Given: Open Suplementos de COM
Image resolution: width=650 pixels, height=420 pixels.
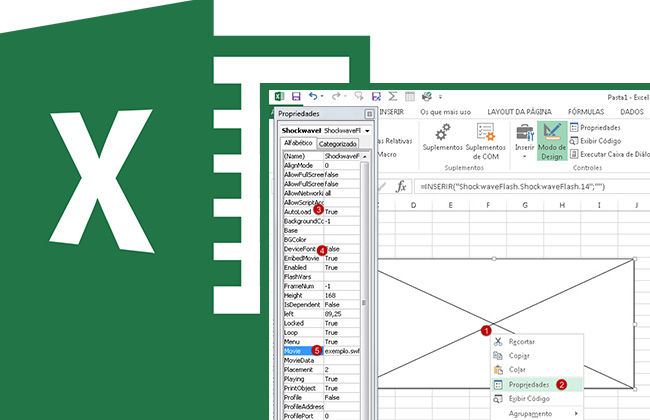Looking at the screenshot, I should tap(485, 142).
